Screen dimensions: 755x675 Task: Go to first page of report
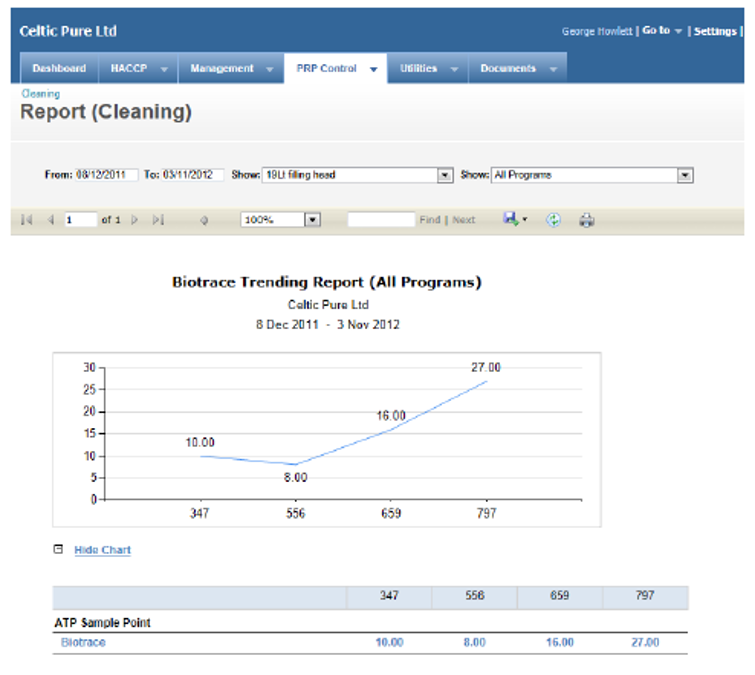tap(26, 220)
